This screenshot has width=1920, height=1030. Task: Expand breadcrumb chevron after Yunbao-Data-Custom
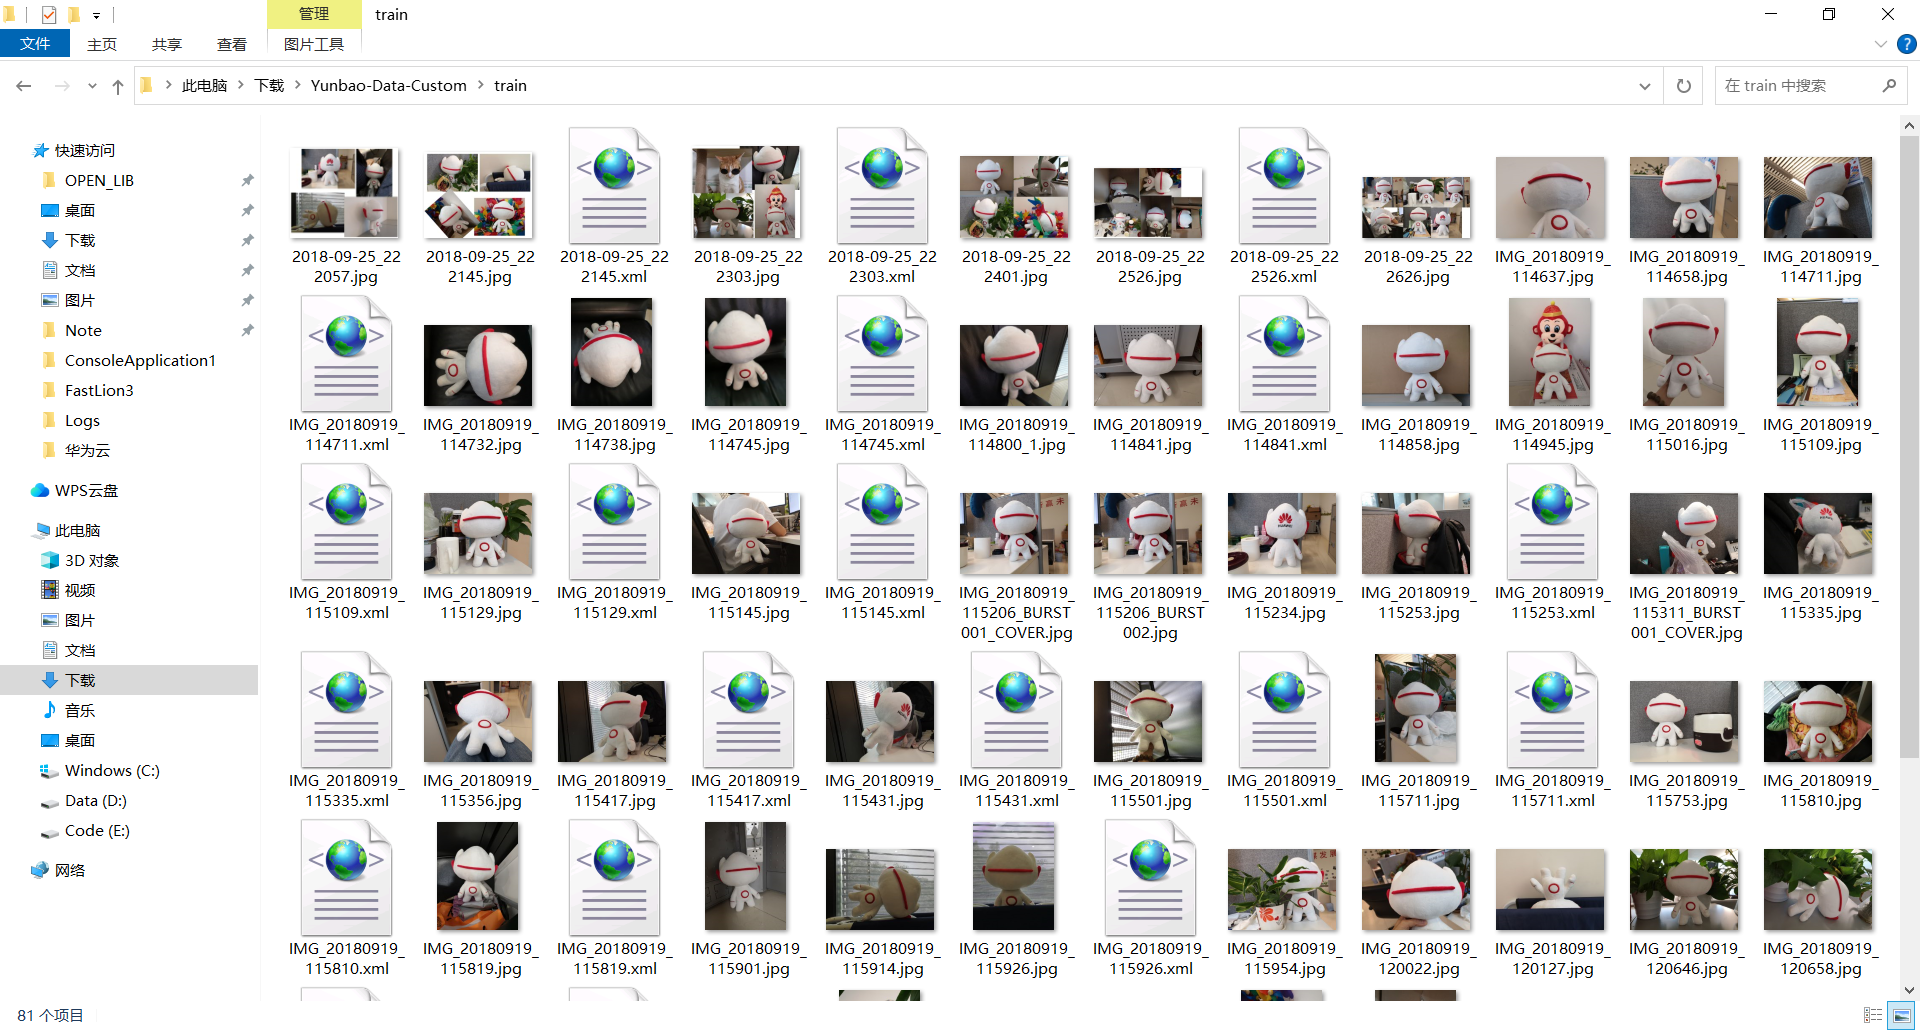(x=480, y=86)
